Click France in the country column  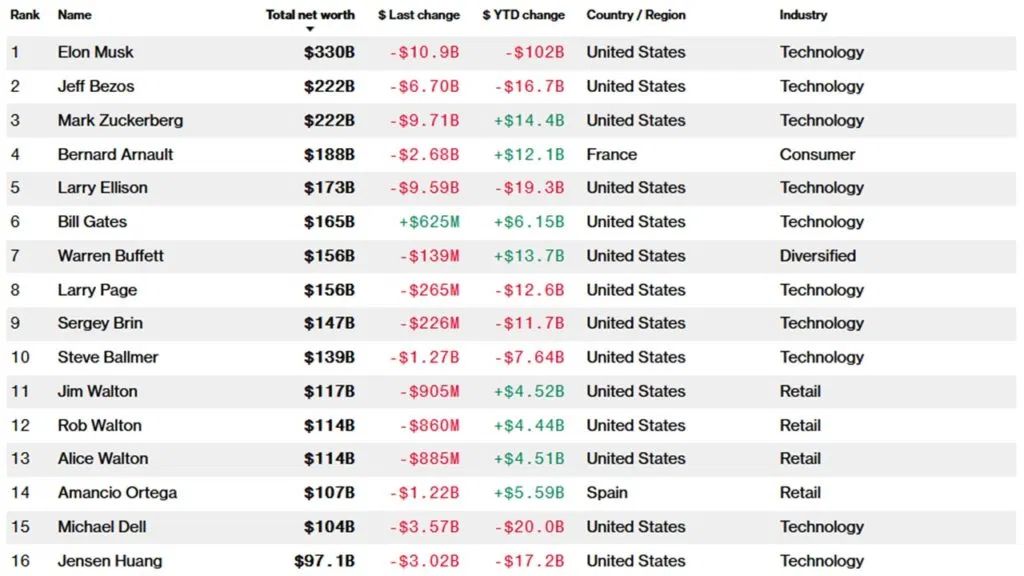(611, 154)
